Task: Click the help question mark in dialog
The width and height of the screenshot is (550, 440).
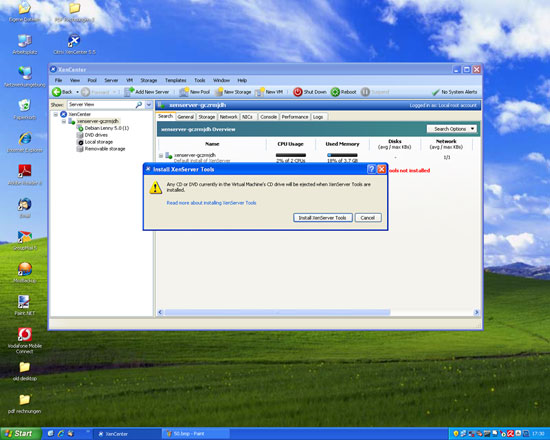Action: pyautogui.click(x=371, y=169)
